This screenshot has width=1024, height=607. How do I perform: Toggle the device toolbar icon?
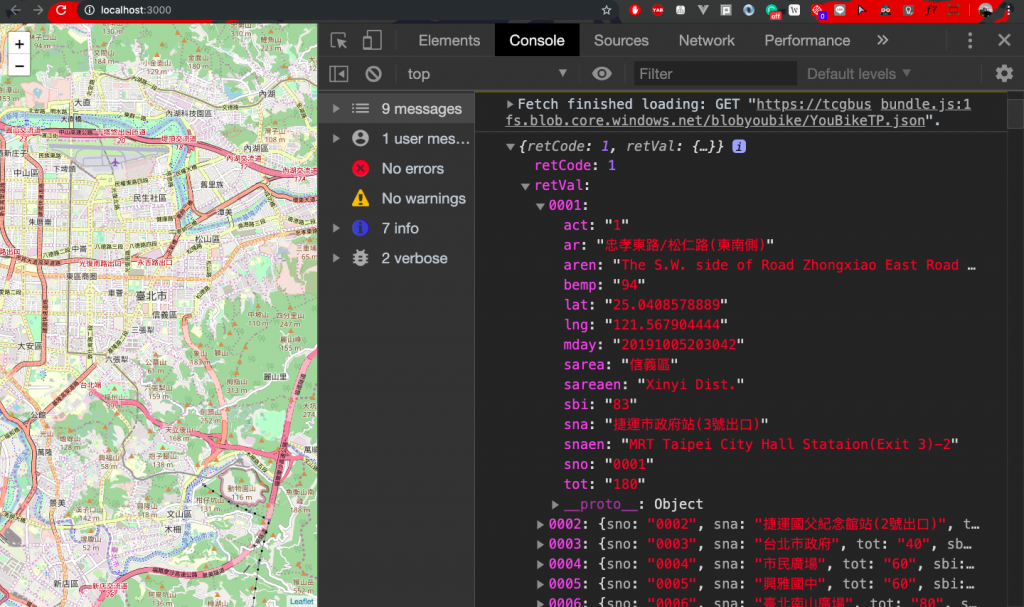point(372,41)
